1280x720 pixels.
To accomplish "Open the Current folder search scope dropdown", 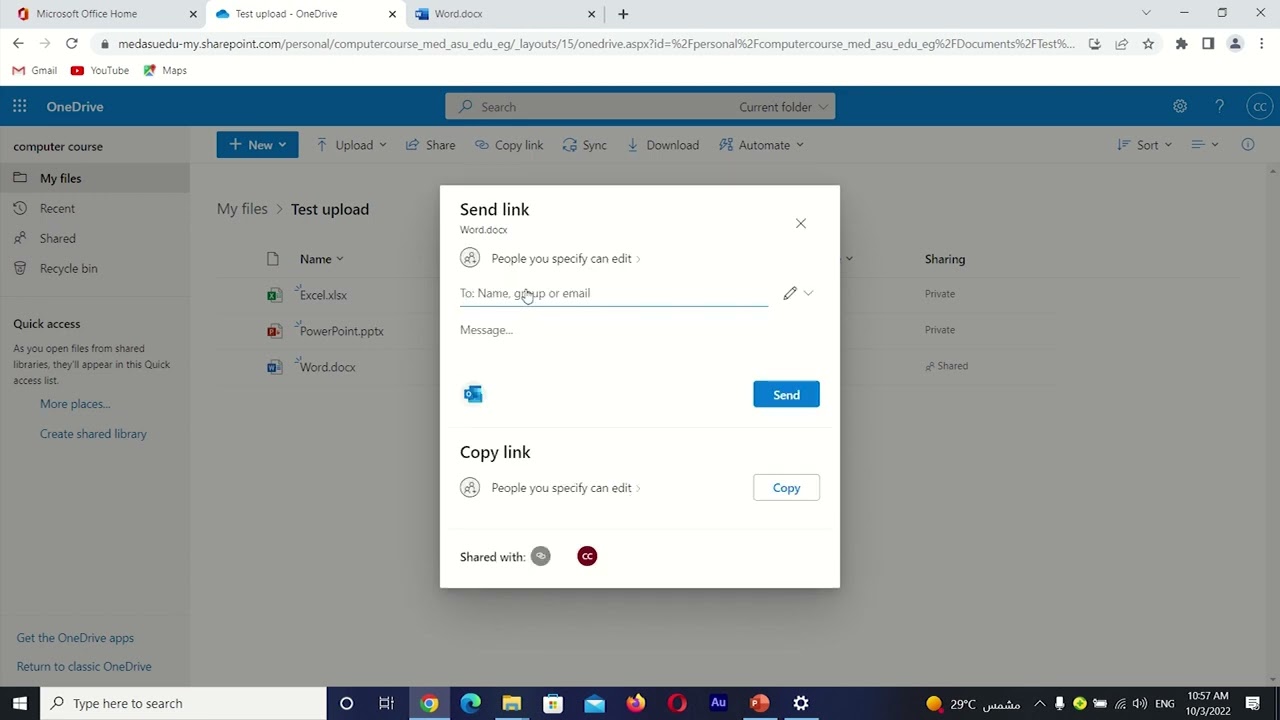I will click(x=783, y=107).
